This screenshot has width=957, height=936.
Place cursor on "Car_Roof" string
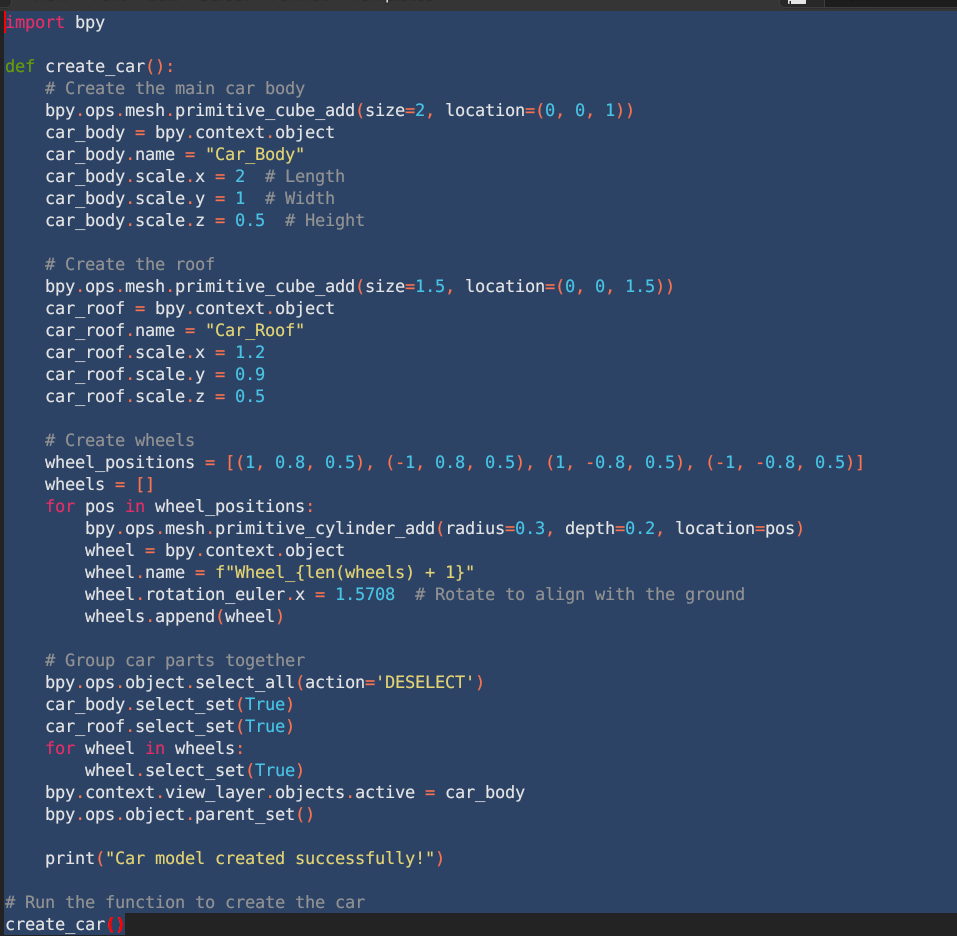click(254, 330)
